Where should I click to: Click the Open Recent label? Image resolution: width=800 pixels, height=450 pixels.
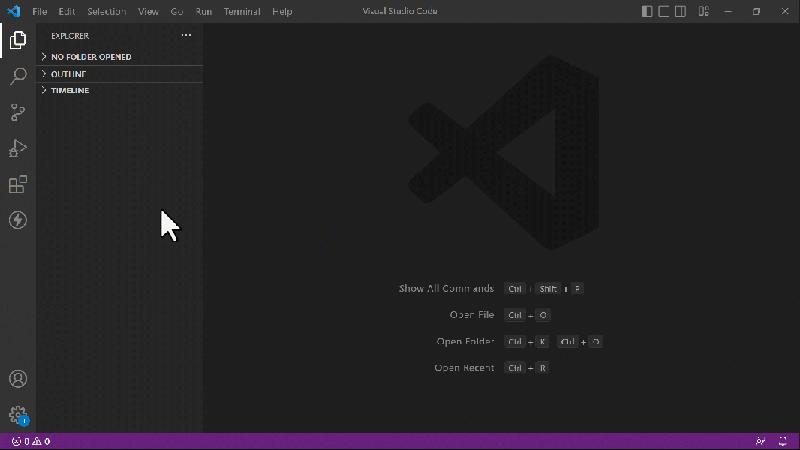464,368
